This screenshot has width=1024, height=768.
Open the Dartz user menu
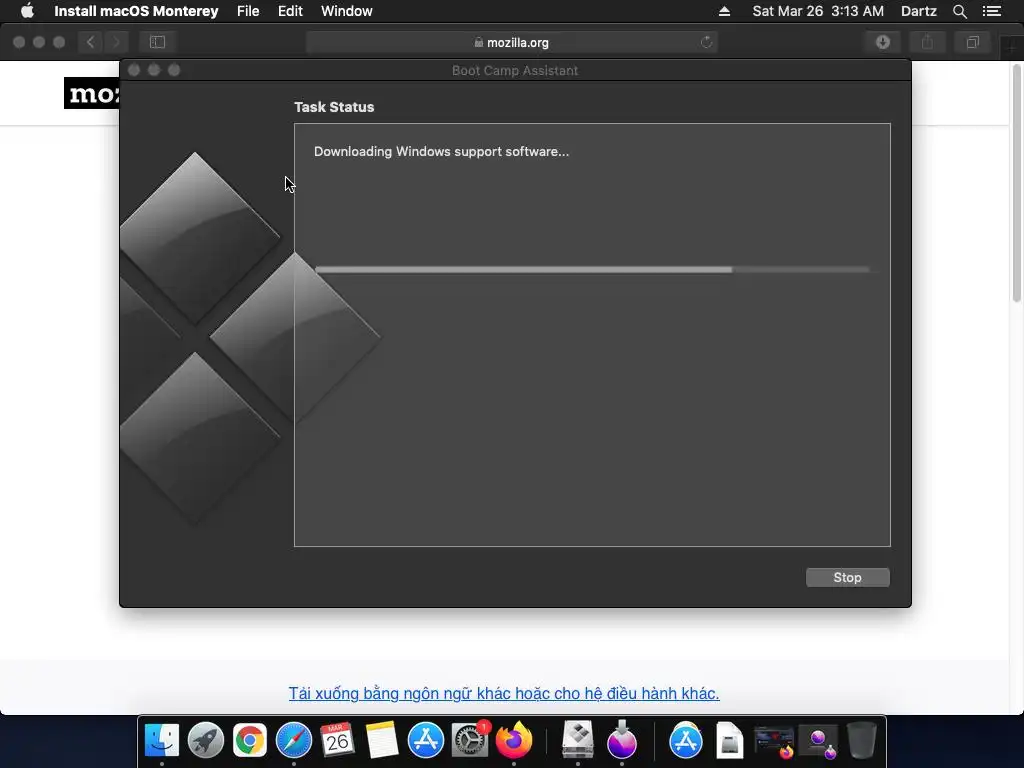coord(918,11)
